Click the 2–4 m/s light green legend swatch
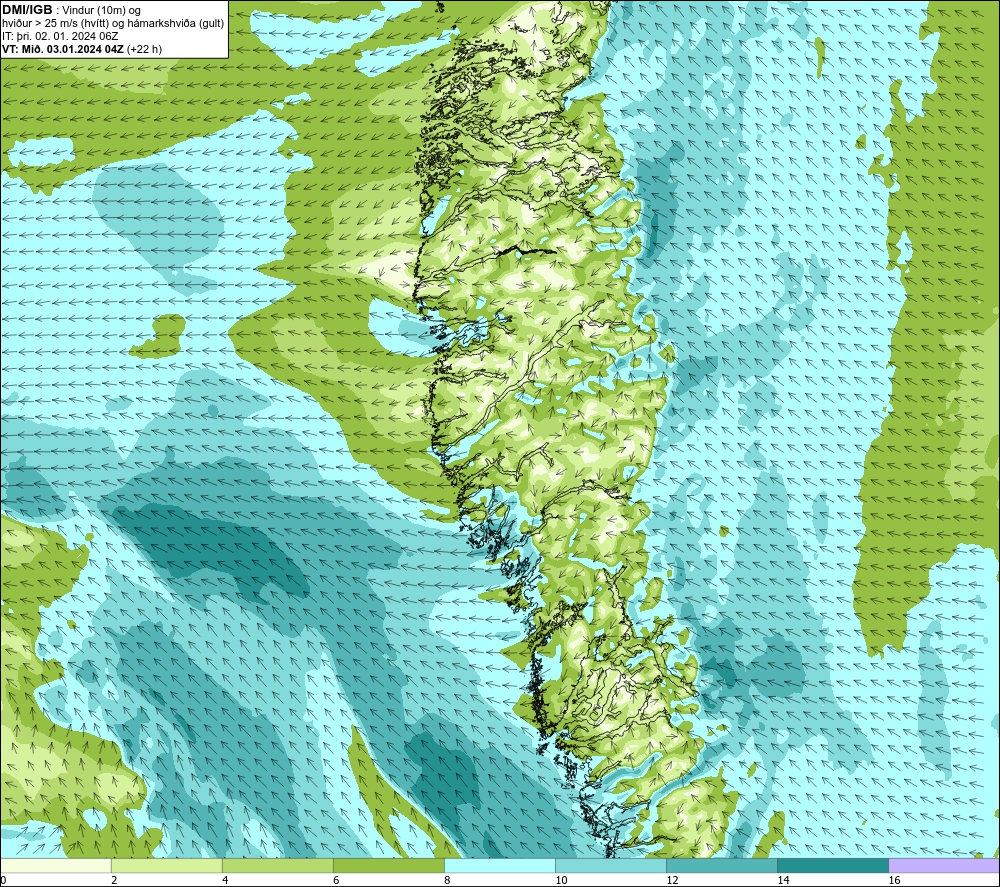1000x887 pixels. tap(166, 865)
